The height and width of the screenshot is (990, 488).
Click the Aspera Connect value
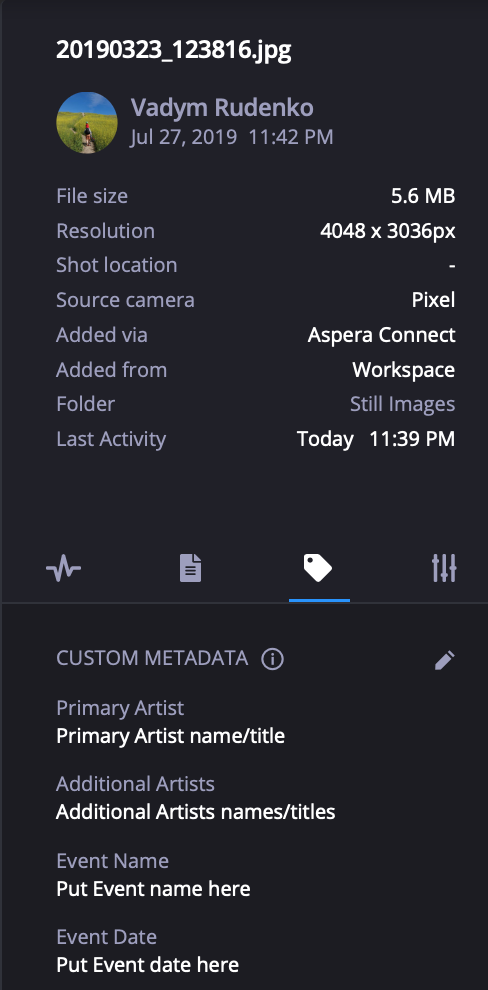(x=381, y=335)
